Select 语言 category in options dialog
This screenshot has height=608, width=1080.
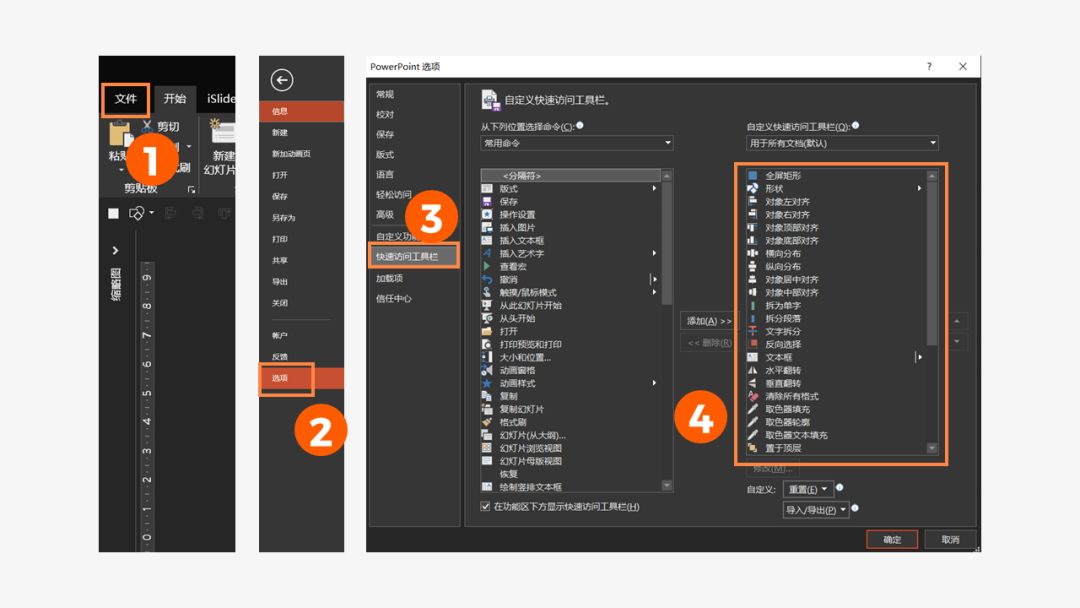pyautogui.click(x=385, y=175)
